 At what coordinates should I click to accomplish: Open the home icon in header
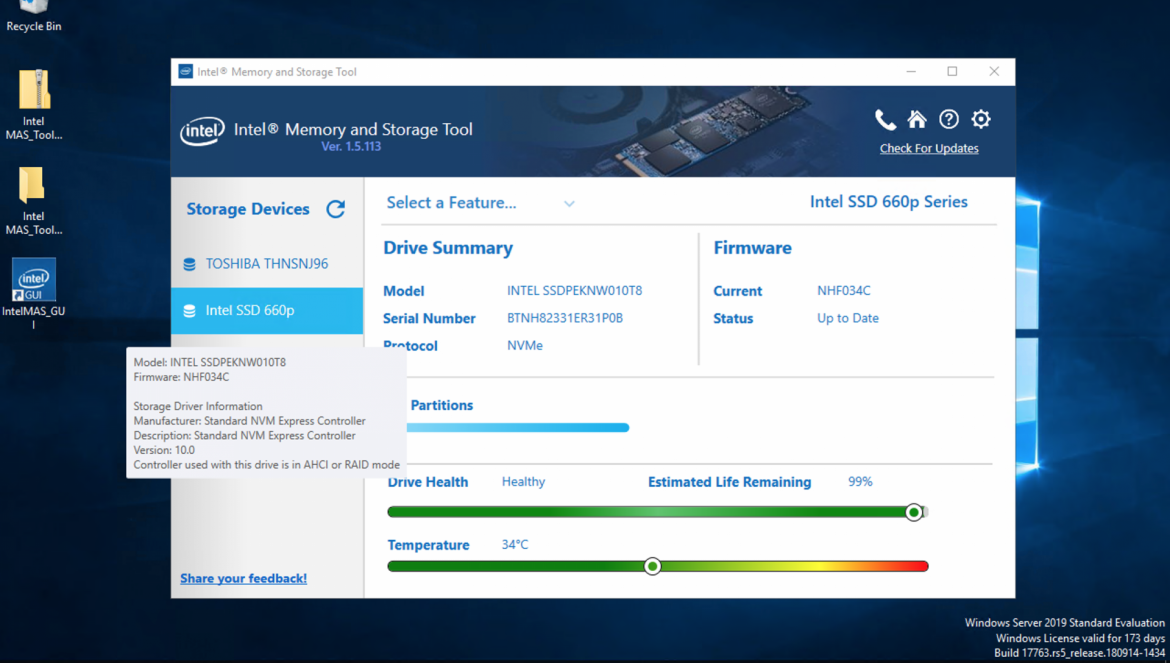pyautogui.click(x=917, y=119)
